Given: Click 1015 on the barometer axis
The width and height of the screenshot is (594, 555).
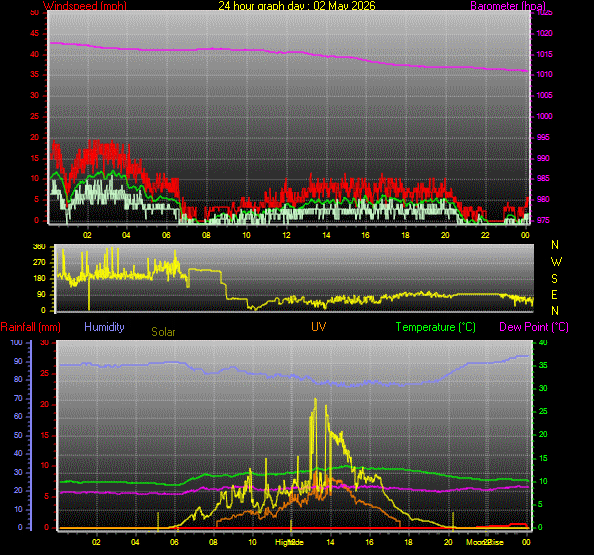Looking at the screenshot, I should coord(544,54).
